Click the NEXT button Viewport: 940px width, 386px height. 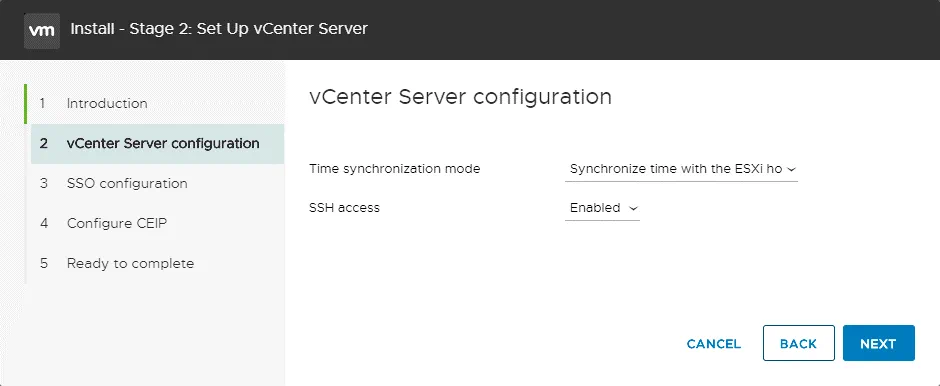(x=878, y=343)
